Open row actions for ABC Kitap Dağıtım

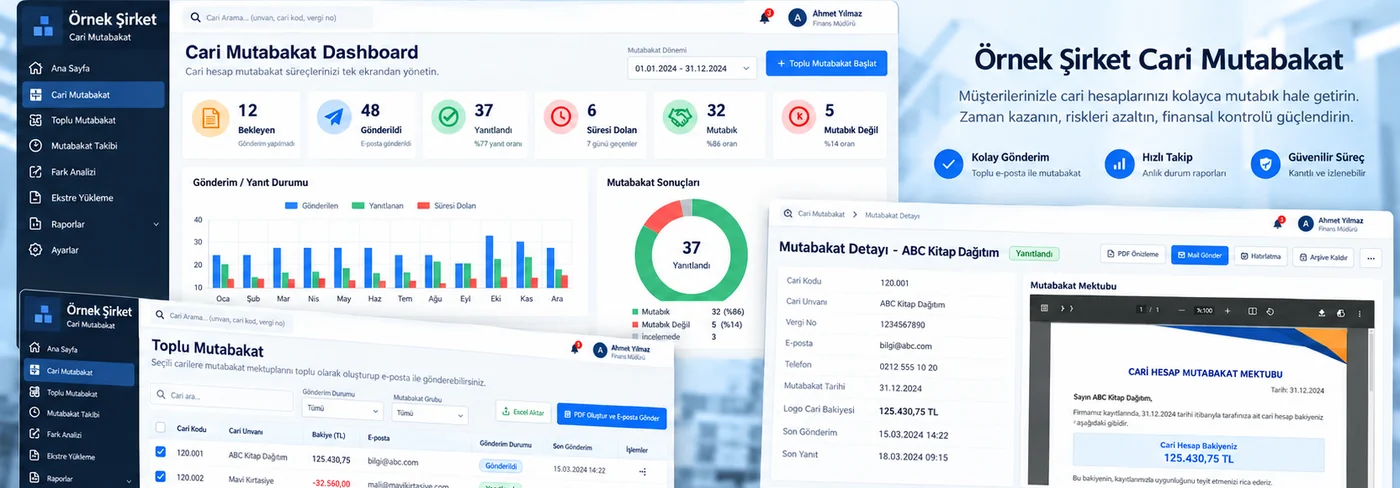(643, 471)
